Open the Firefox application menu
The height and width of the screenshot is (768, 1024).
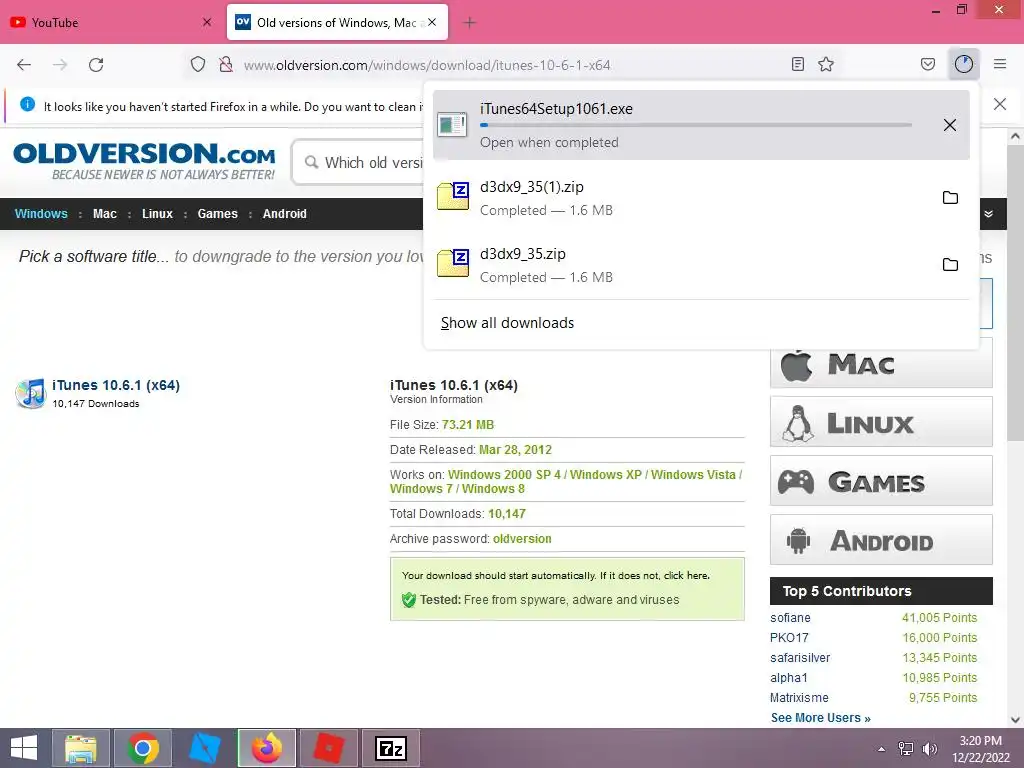(x=999, y=64)
